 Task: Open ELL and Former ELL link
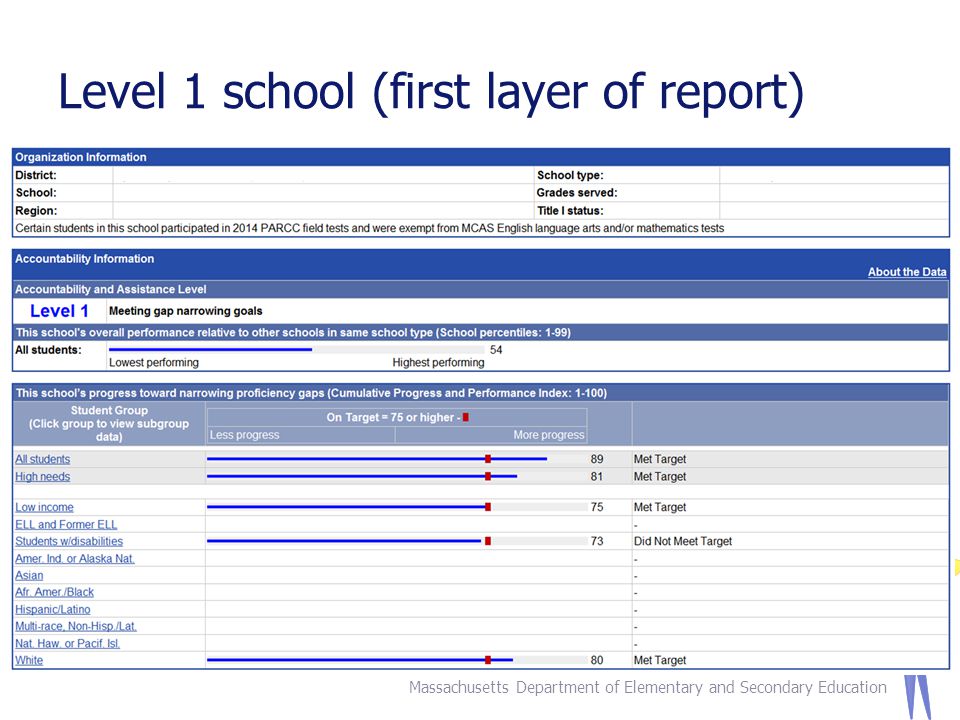coord(66,524)
